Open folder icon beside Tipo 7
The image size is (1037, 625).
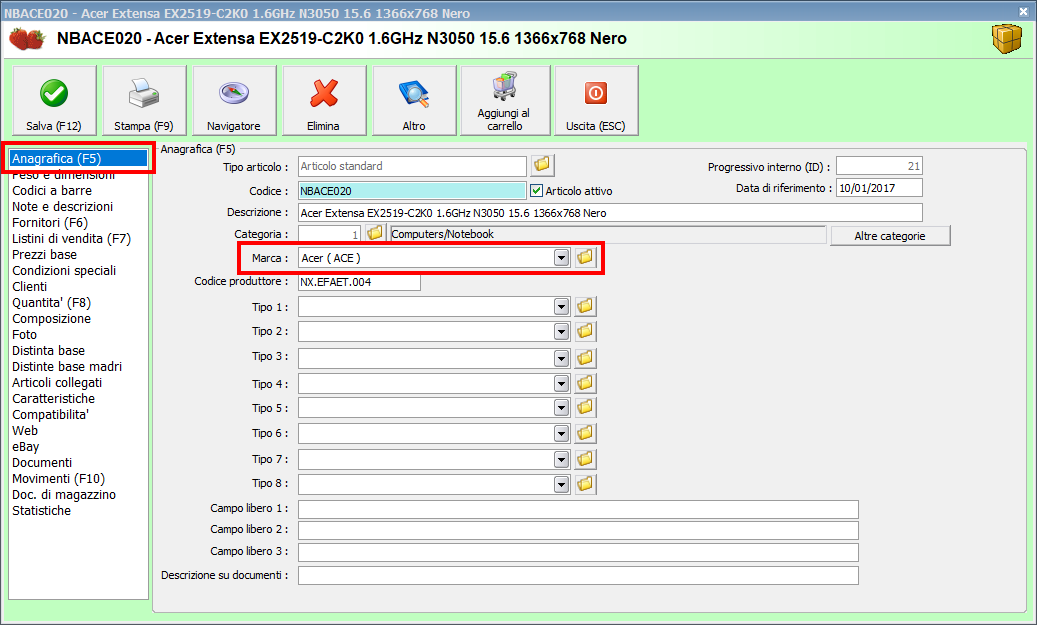(x=585, y=458)
